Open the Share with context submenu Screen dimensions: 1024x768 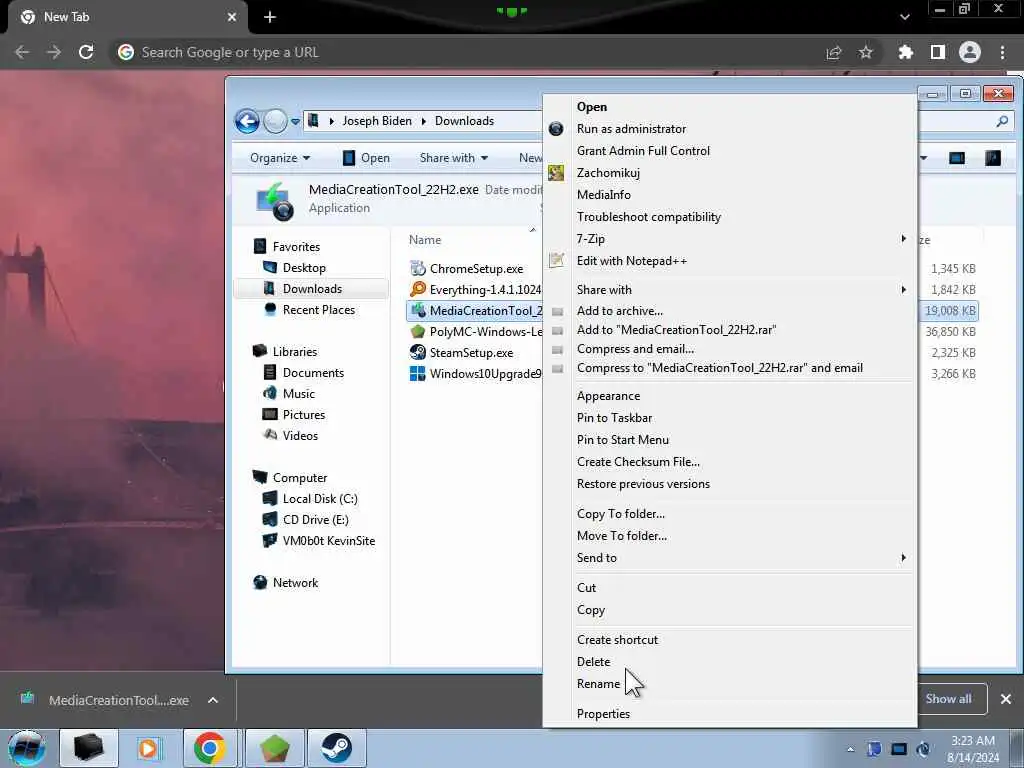pos(728,289)
